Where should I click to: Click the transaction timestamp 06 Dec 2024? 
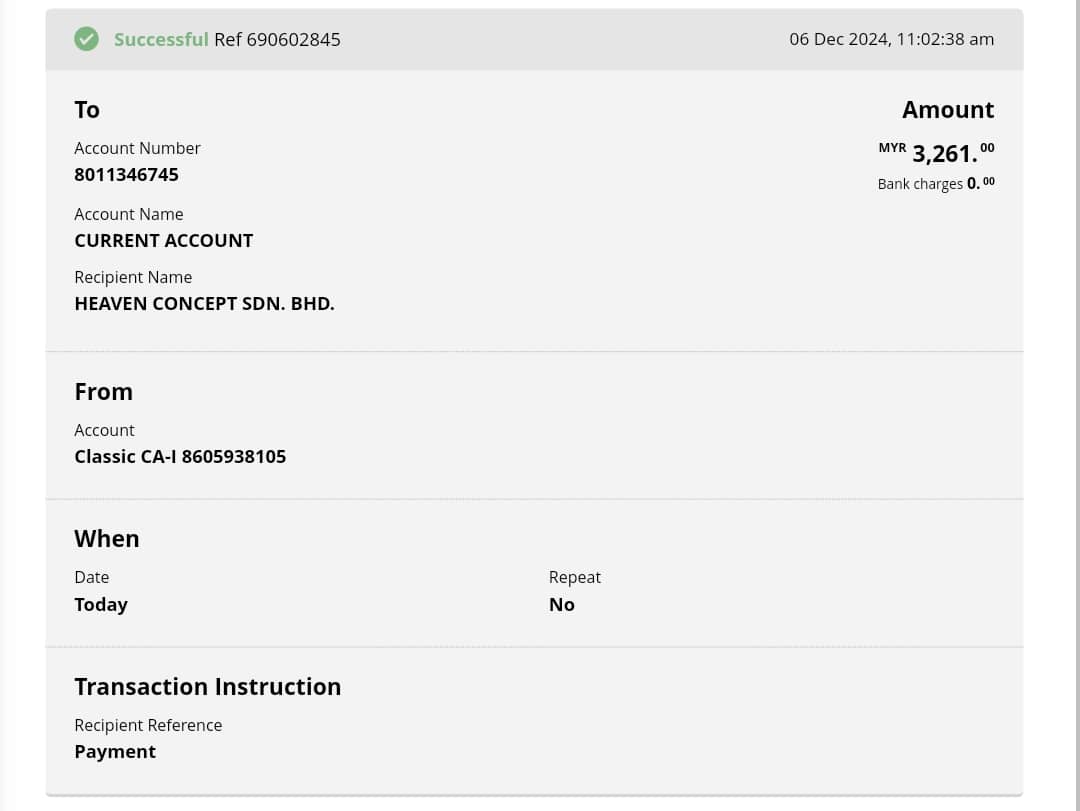[x=891, y=39]
